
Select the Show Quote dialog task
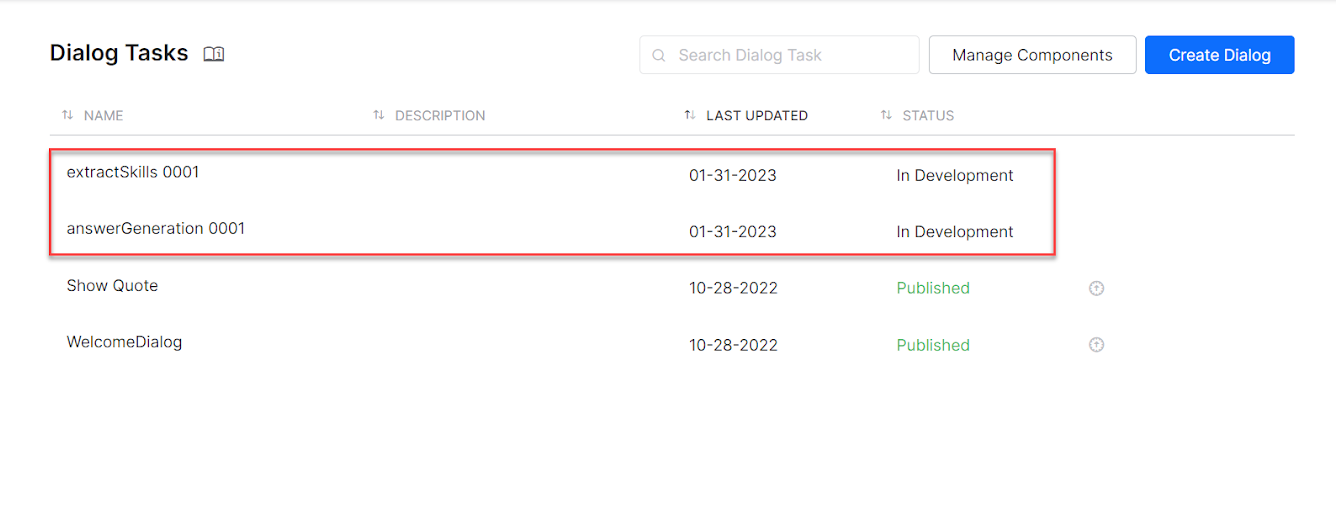tap(112, 286)
